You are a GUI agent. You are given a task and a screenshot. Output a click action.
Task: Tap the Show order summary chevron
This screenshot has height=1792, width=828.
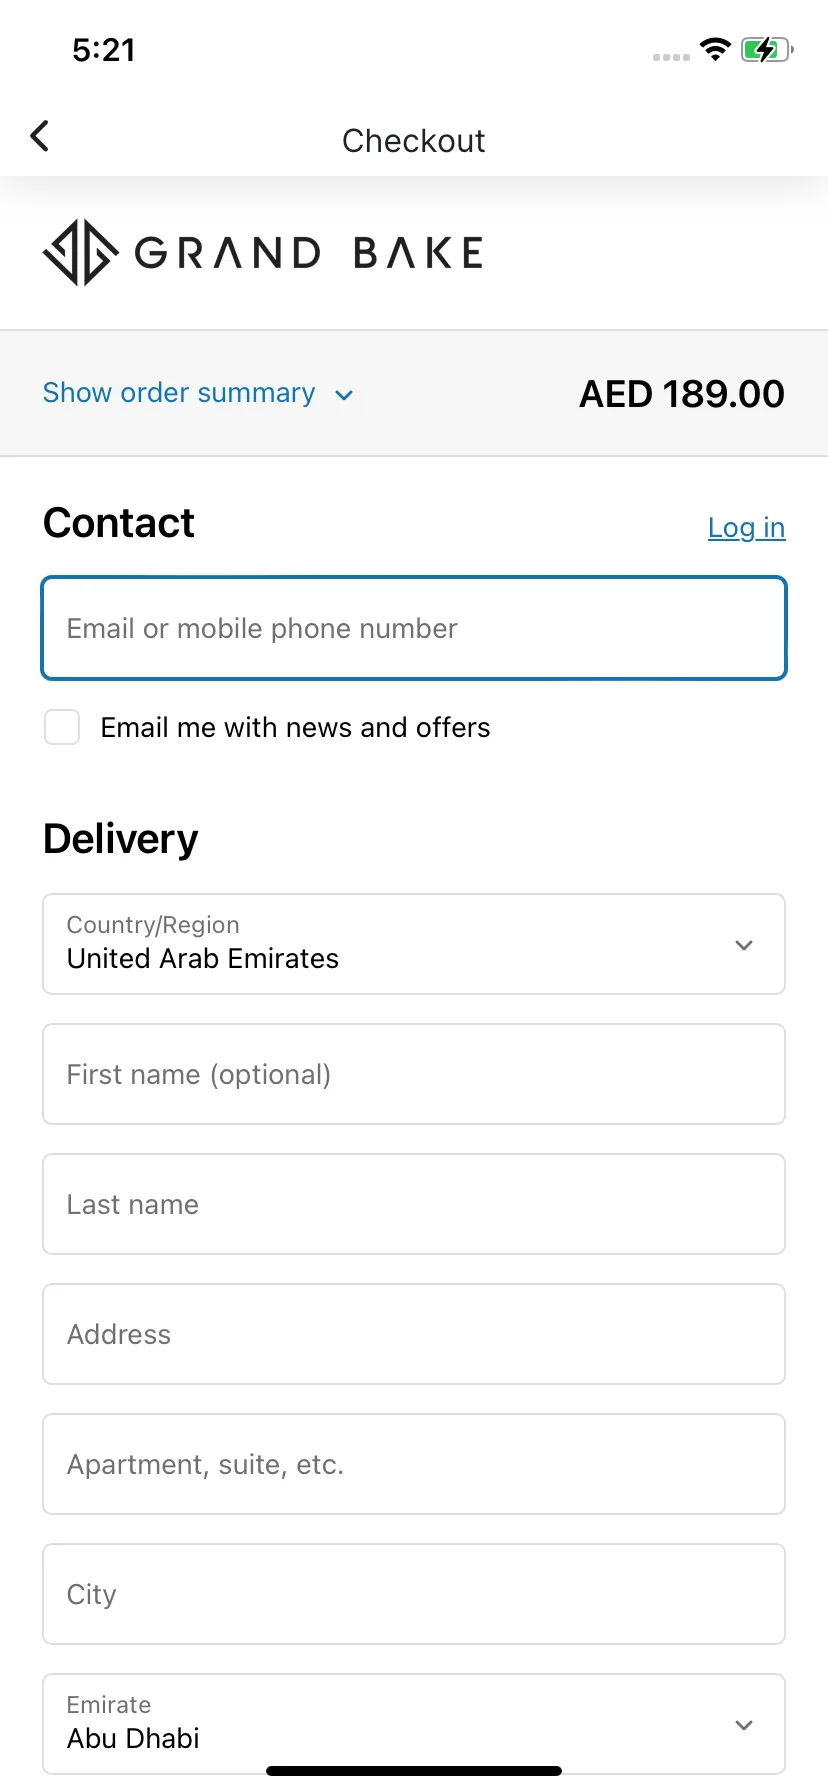344,395
